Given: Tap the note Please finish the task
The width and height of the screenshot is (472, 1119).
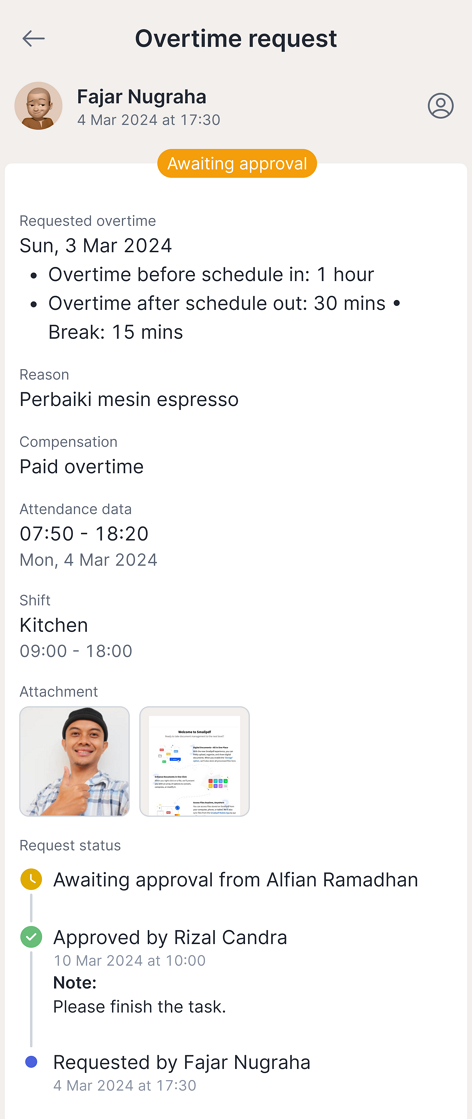Looking at the screenshot, I should [139, 1007].
